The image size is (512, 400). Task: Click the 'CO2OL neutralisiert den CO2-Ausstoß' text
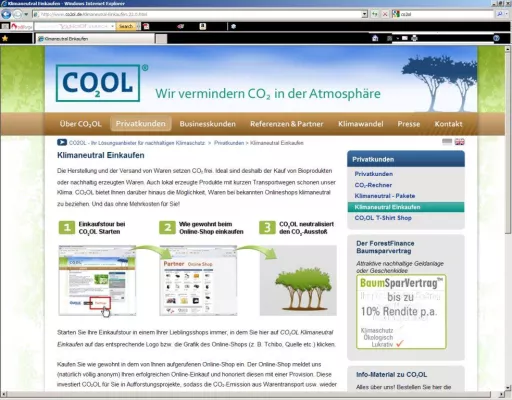(306, 228)
